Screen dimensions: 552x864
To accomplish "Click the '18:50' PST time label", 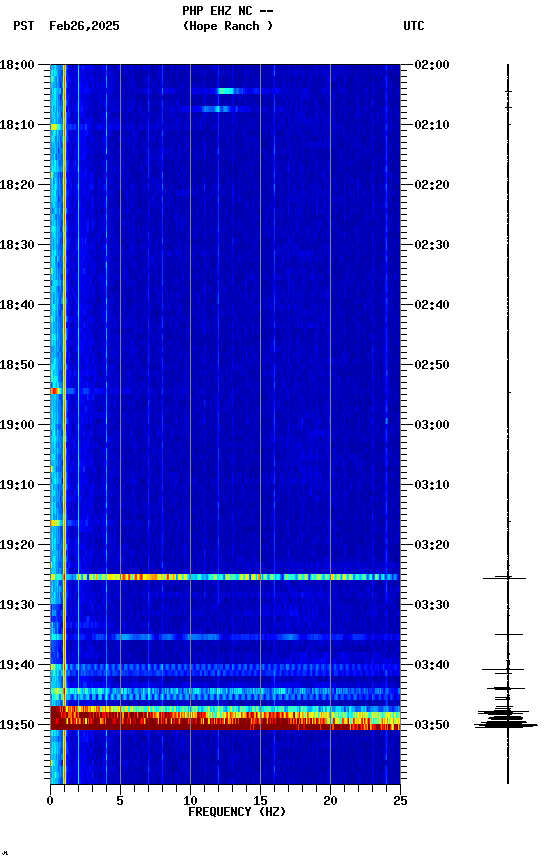I will click(x=17, y=365).
